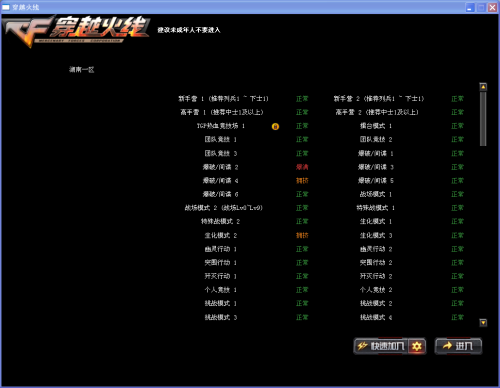The image size is (500, 388).
Task: Select the TGP热血竞技场 1 channel
Action: tap(221, 126)
